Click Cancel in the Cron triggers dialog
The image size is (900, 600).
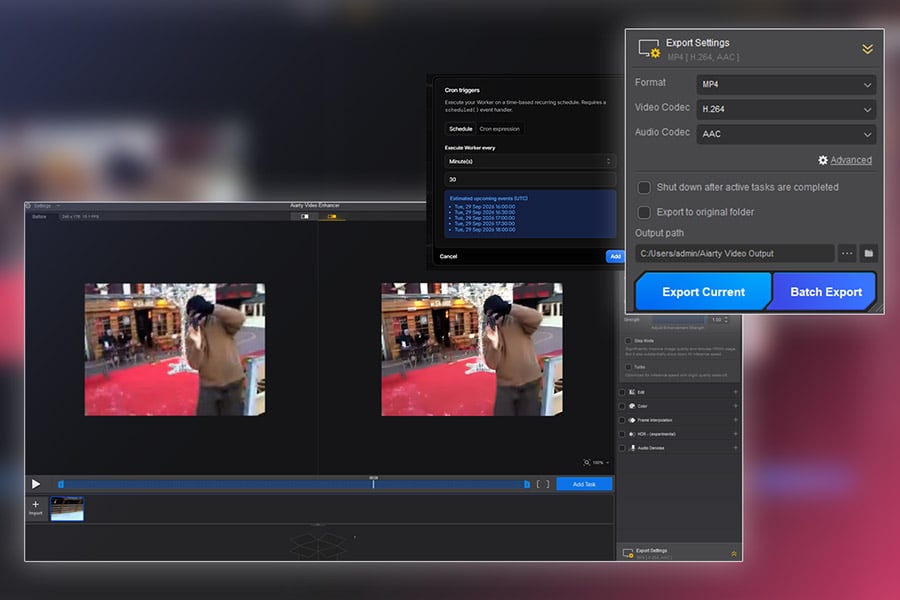coord(448,257)
